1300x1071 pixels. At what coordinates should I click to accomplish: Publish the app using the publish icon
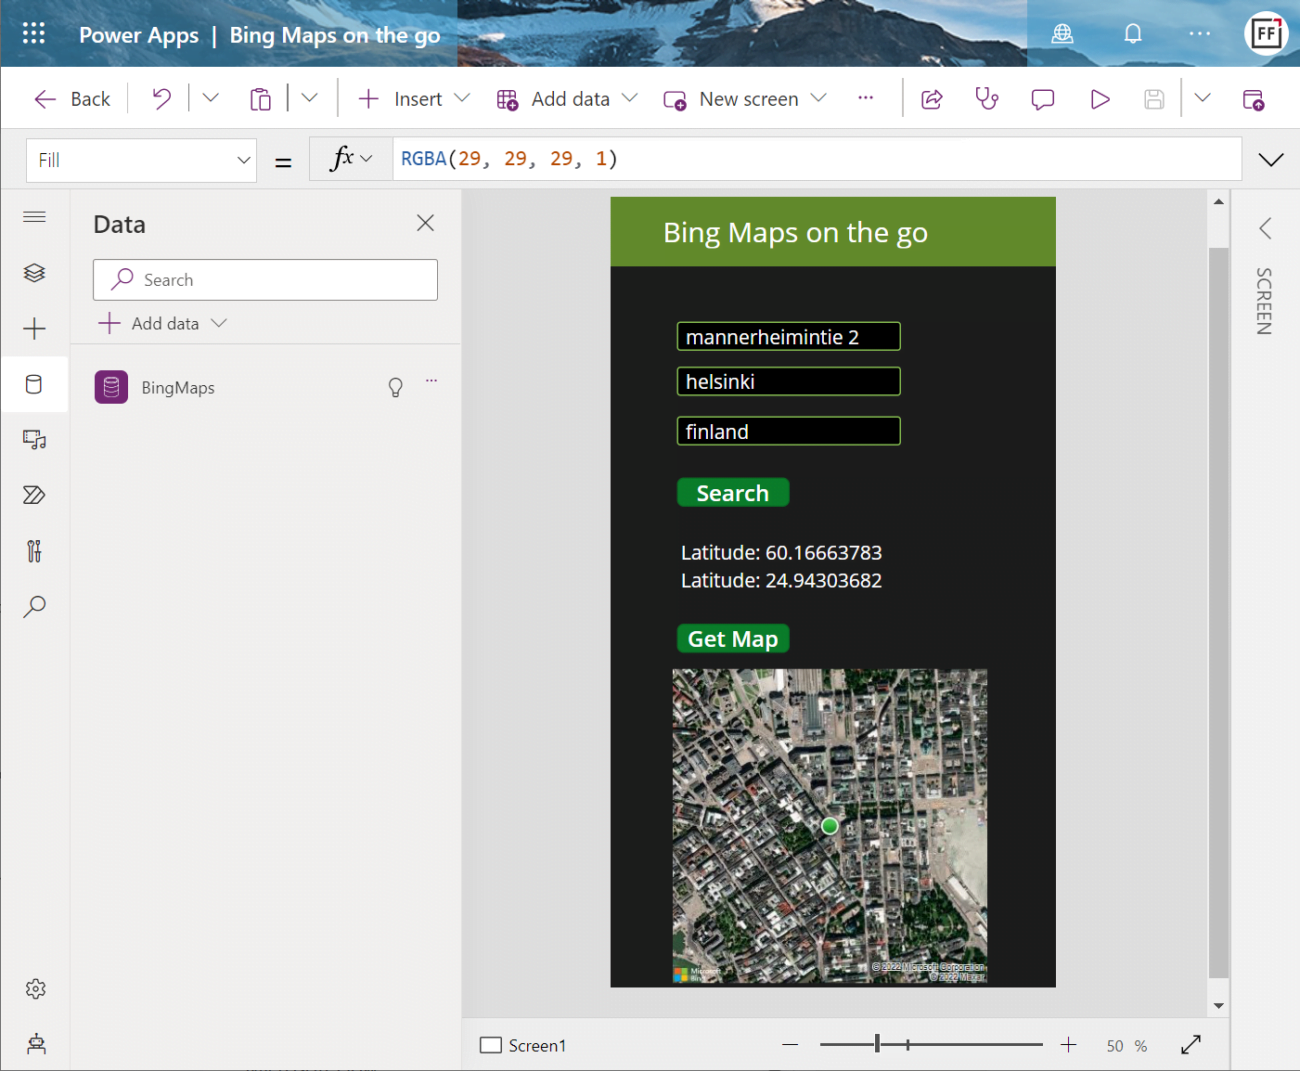(x=1253, y=98)
